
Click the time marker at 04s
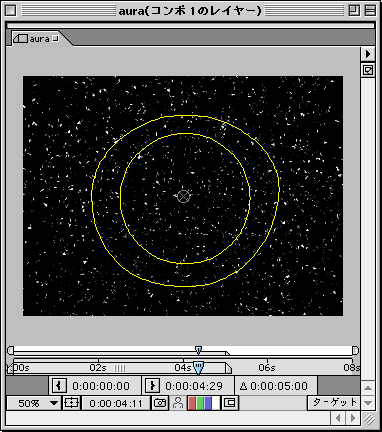tap(183, 368)
